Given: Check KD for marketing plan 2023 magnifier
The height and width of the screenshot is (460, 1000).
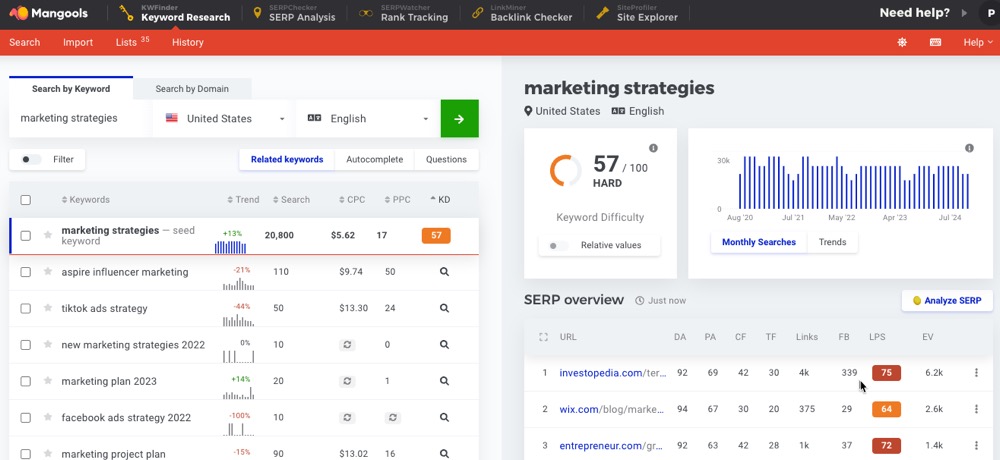Looking at the screenshot, I should coord(445,381).
